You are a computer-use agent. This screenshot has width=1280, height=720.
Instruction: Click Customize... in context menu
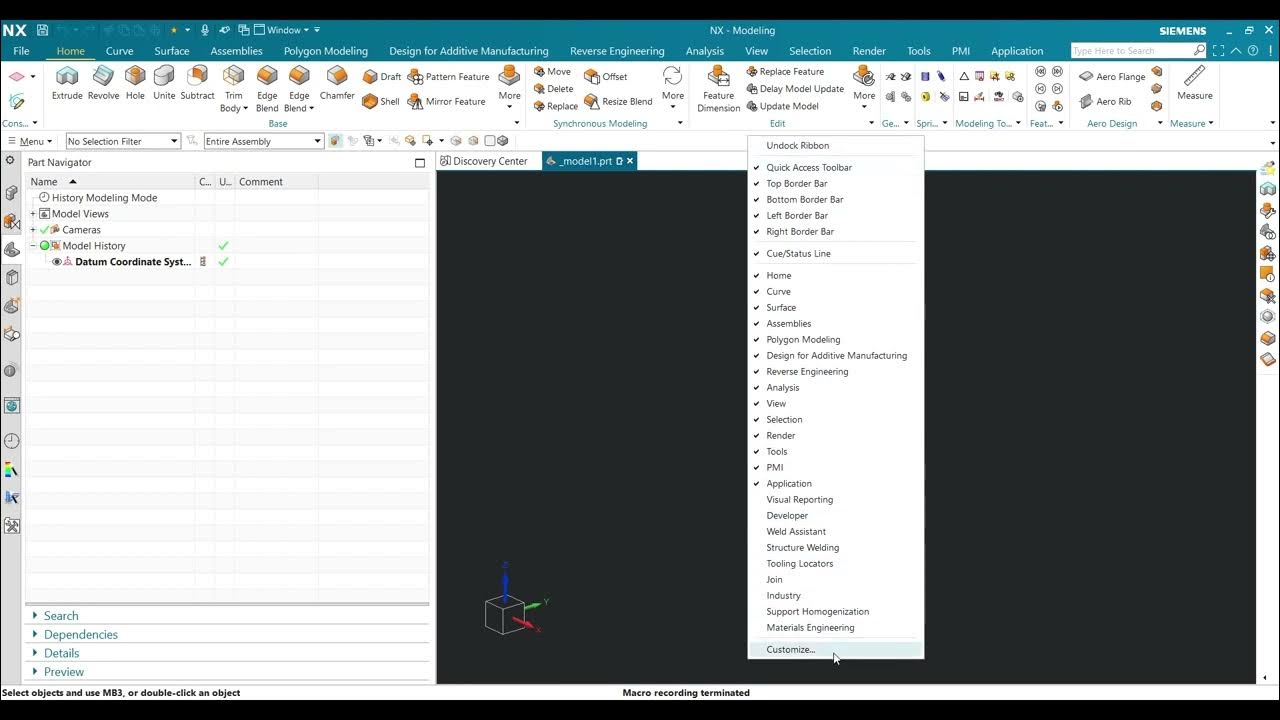click(835, 649)
